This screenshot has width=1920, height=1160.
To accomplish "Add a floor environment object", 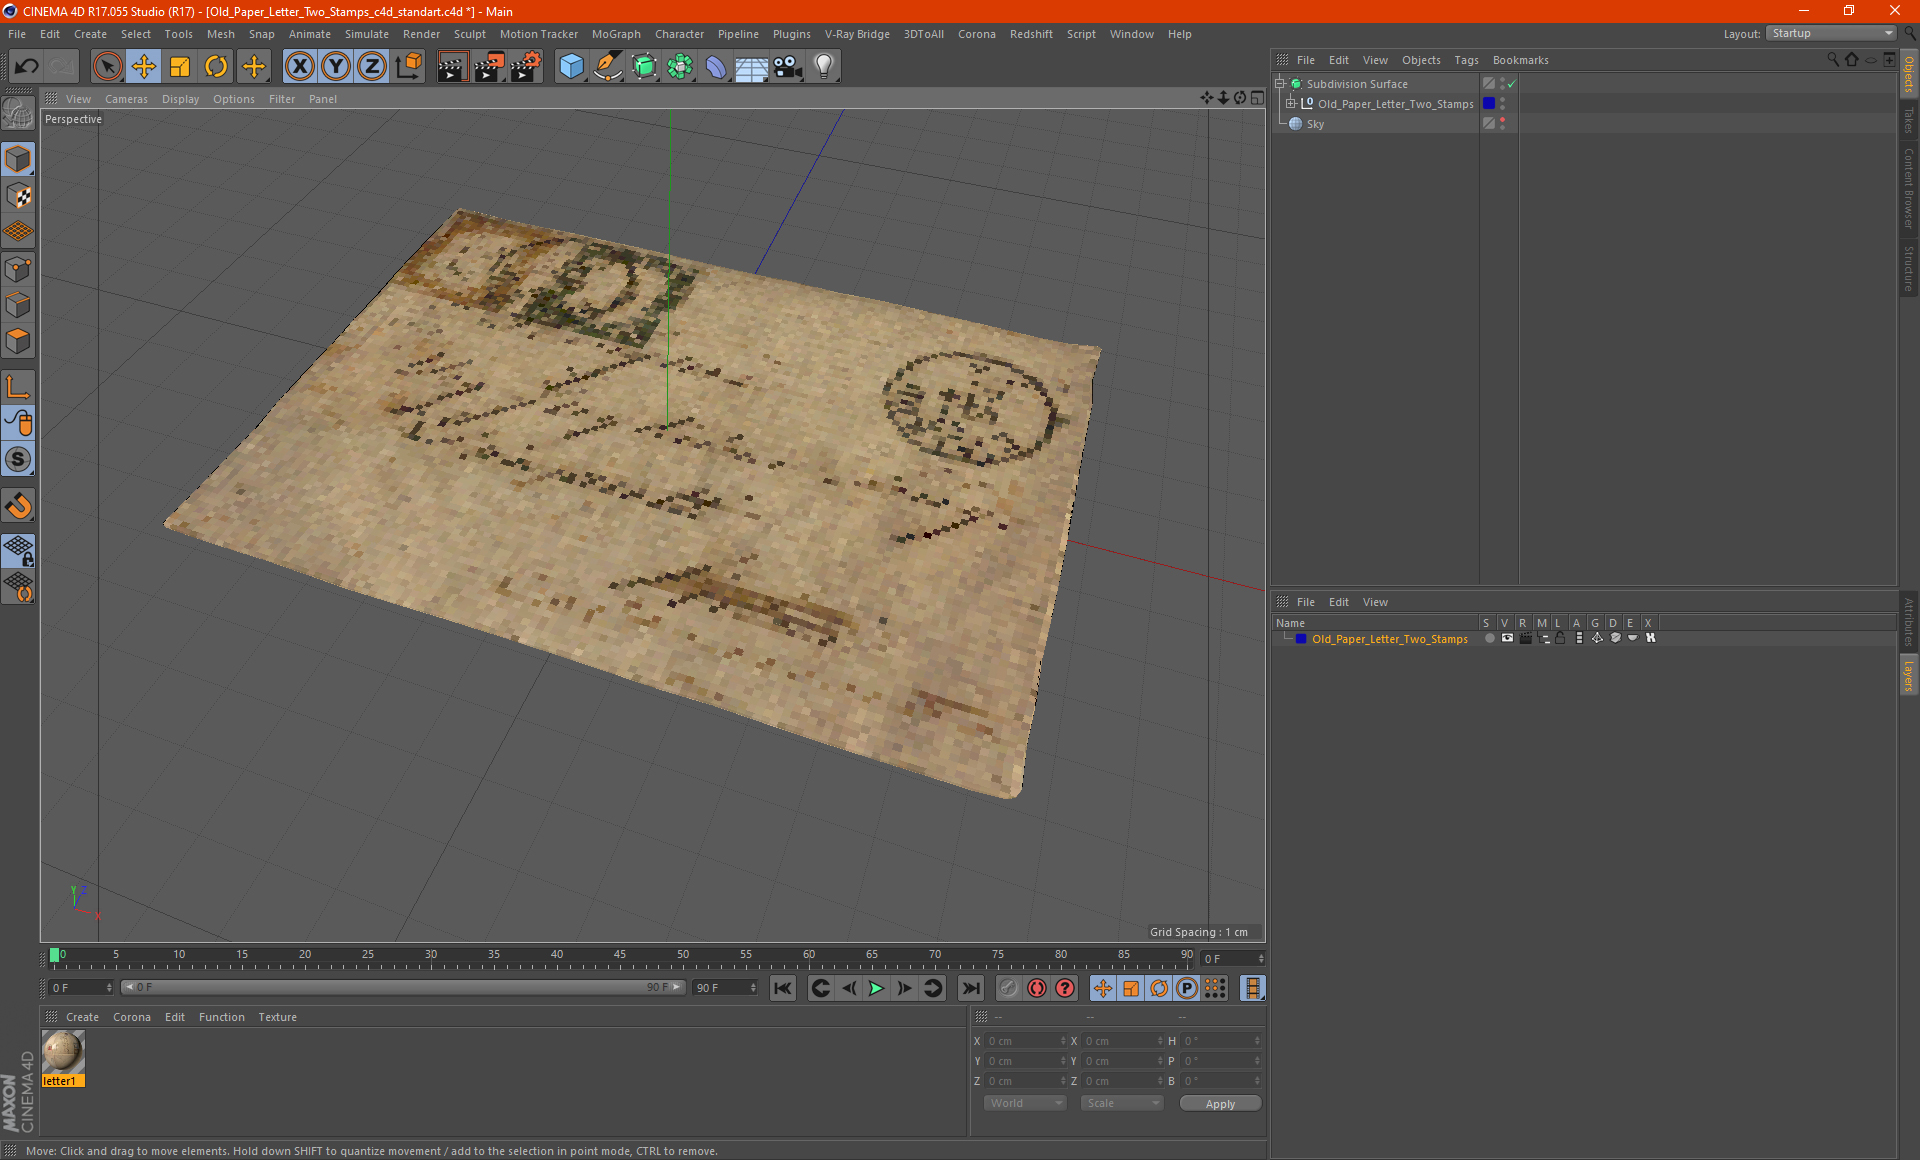I will (x=752, y=66).
